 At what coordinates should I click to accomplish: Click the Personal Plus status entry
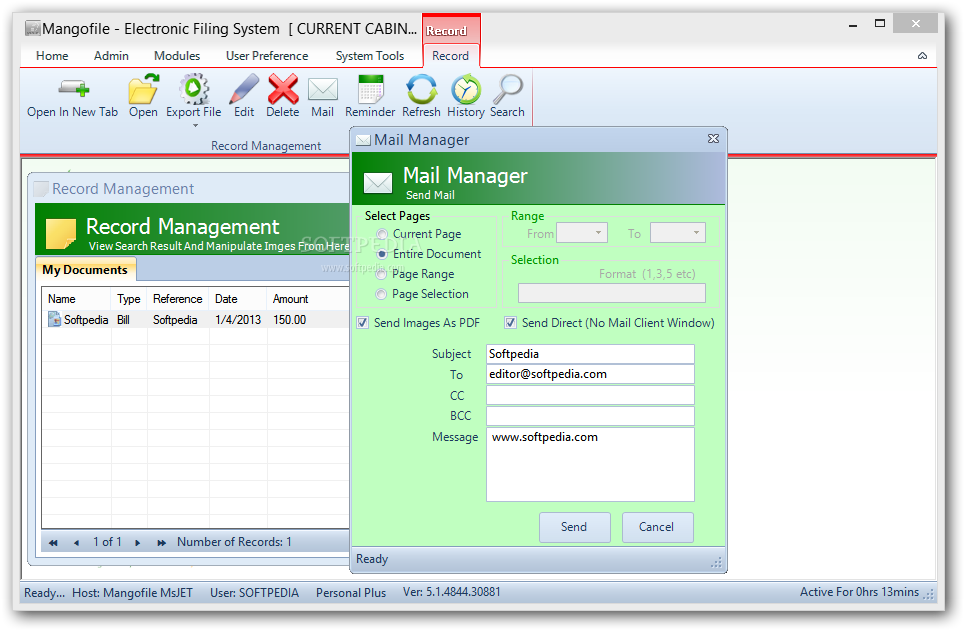tap(351, 593)
